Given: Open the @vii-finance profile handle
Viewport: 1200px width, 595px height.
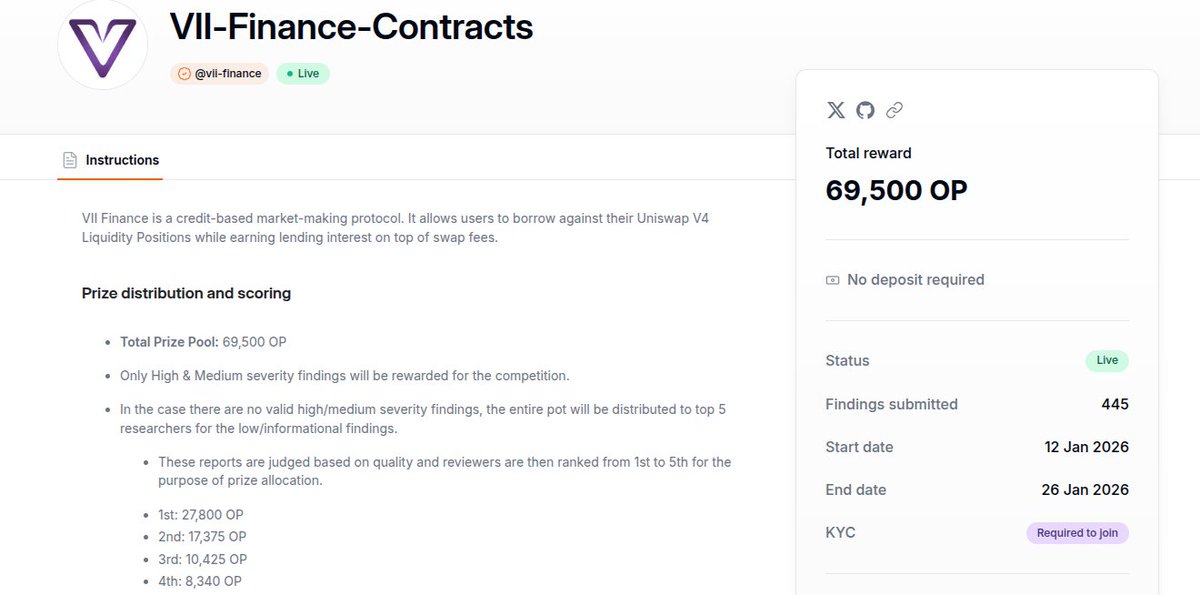Looking at the screenshot, I should (228, 74).
